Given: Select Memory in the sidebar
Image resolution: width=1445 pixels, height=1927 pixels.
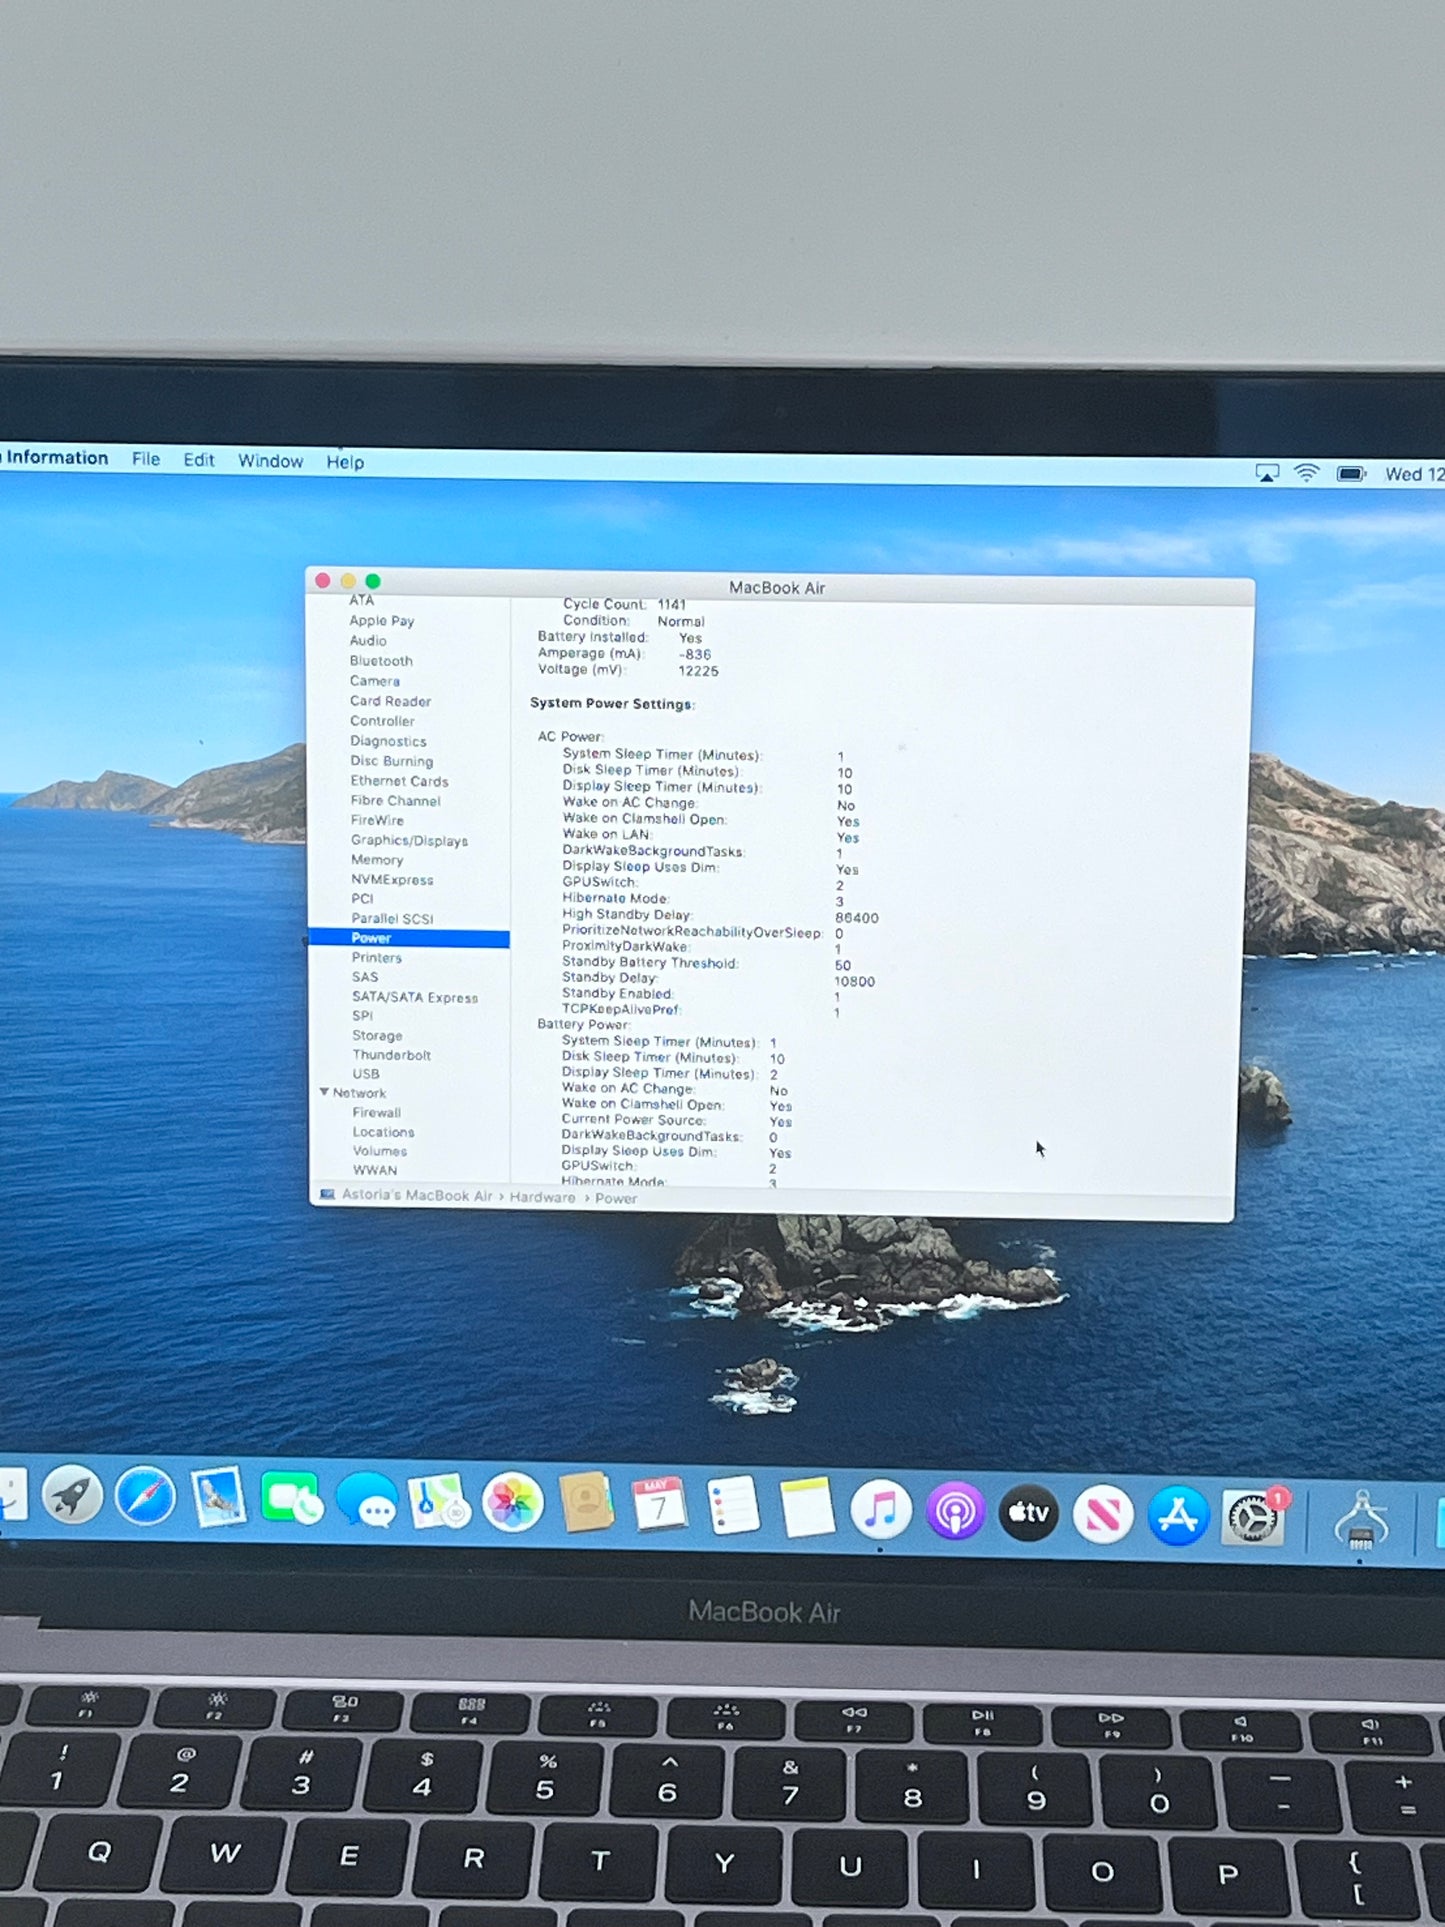Looking at the screenshot, I should click(x=377, y=860).
